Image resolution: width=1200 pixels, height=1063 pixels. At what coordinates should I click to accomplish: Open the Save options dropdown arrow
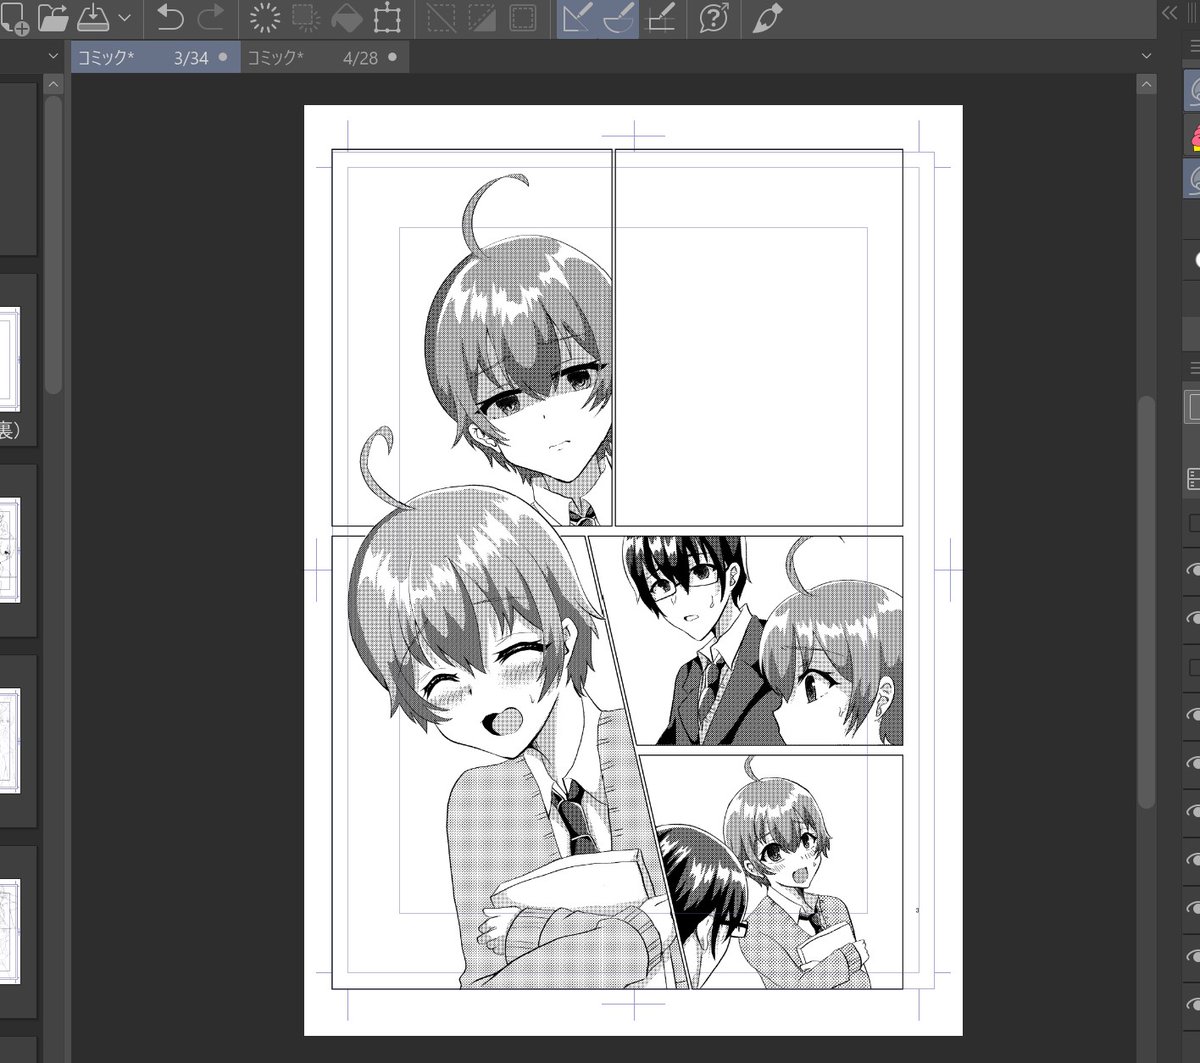(x=122, y=16)
